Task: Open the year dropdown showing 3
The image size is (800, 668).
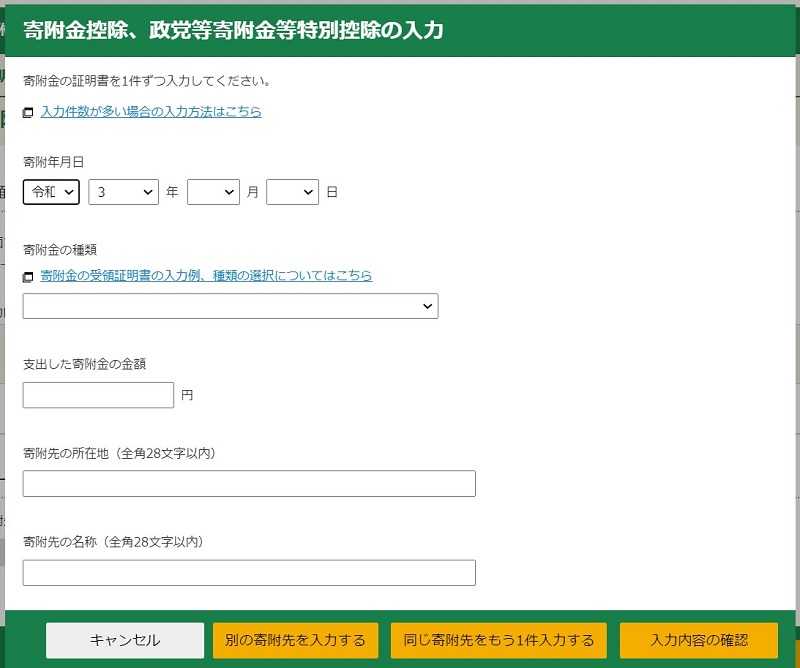Action: [122, 191]
